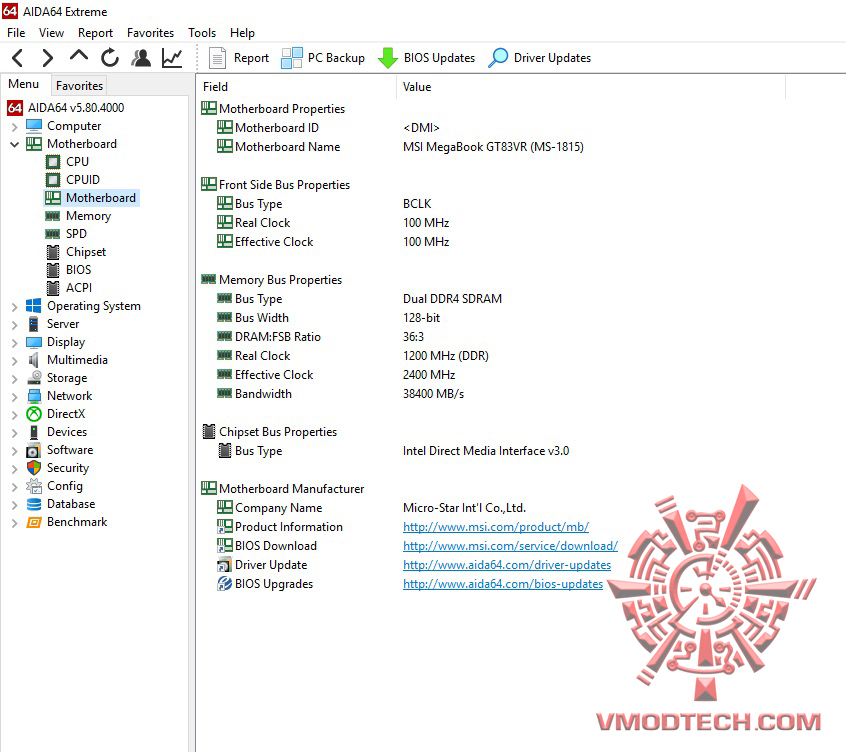Expand the Computer tree node

point(15,127)
